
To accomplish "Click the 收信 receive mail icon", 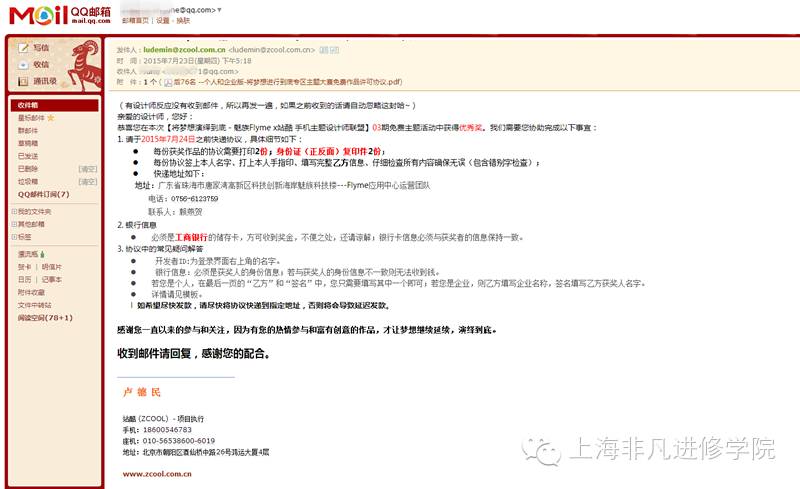I will pos(23,65).
